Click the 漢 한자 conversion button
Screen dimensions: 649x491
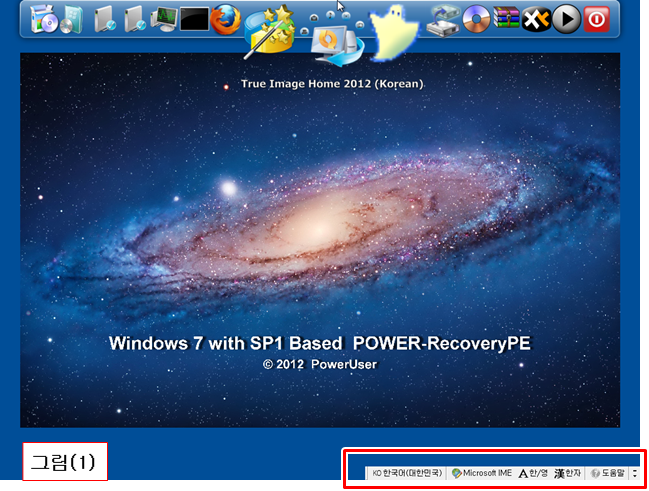tap(567, 473)
